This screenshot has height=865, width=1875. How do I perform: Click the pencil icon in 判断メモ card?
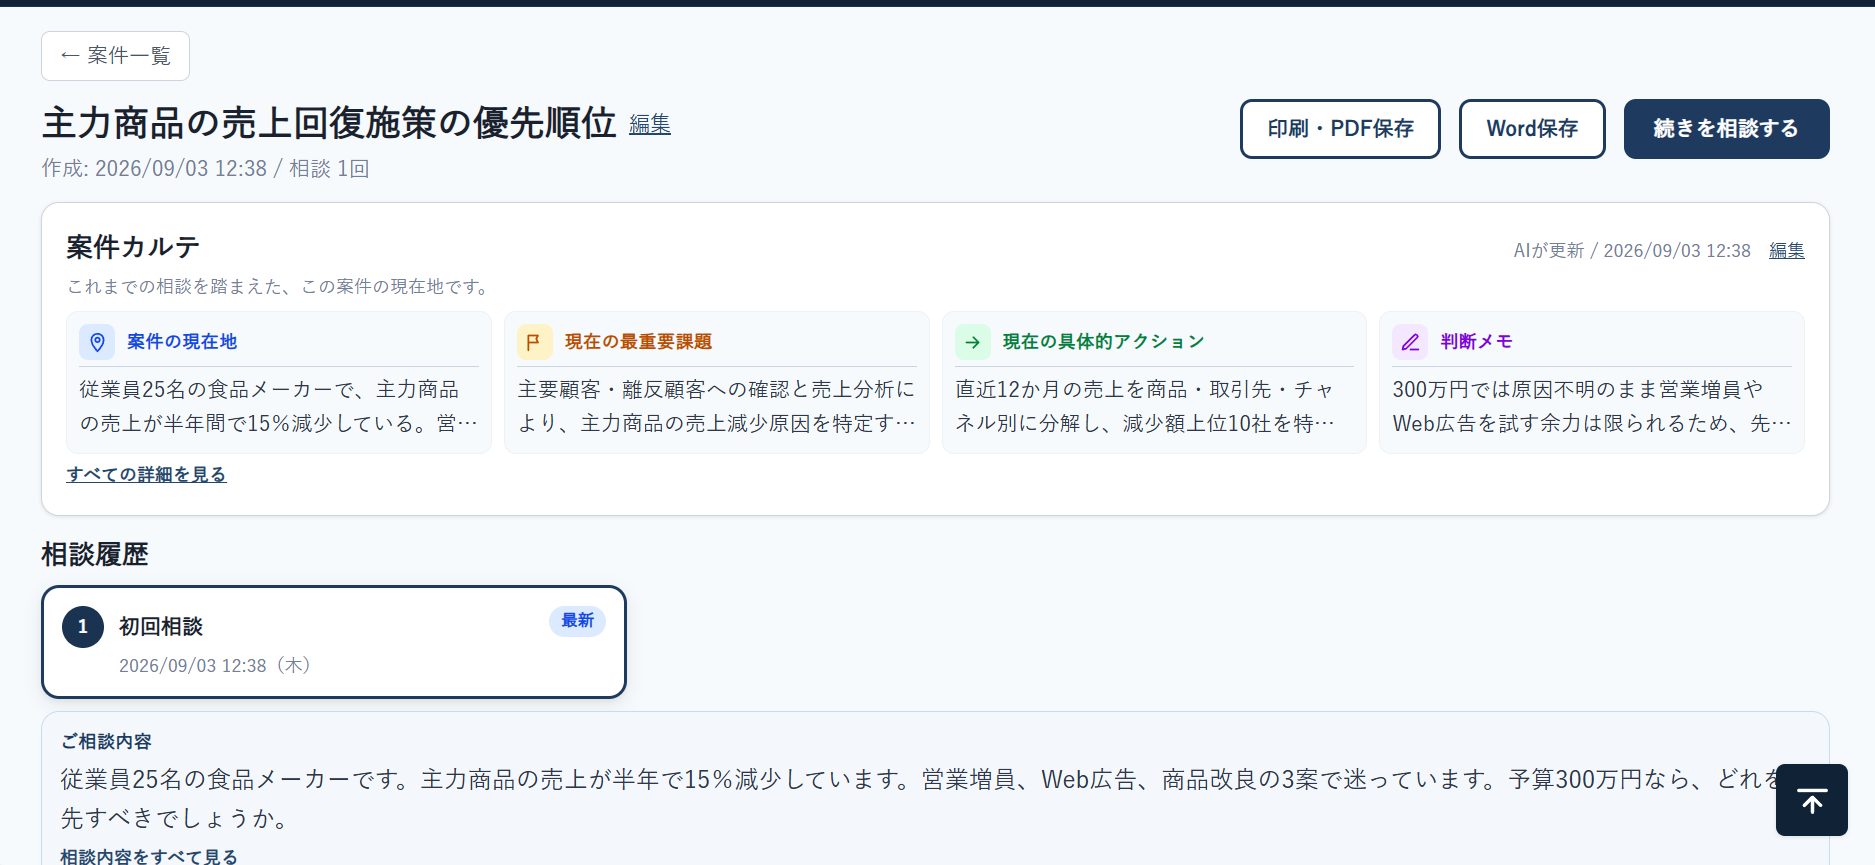pos(1410,342)
